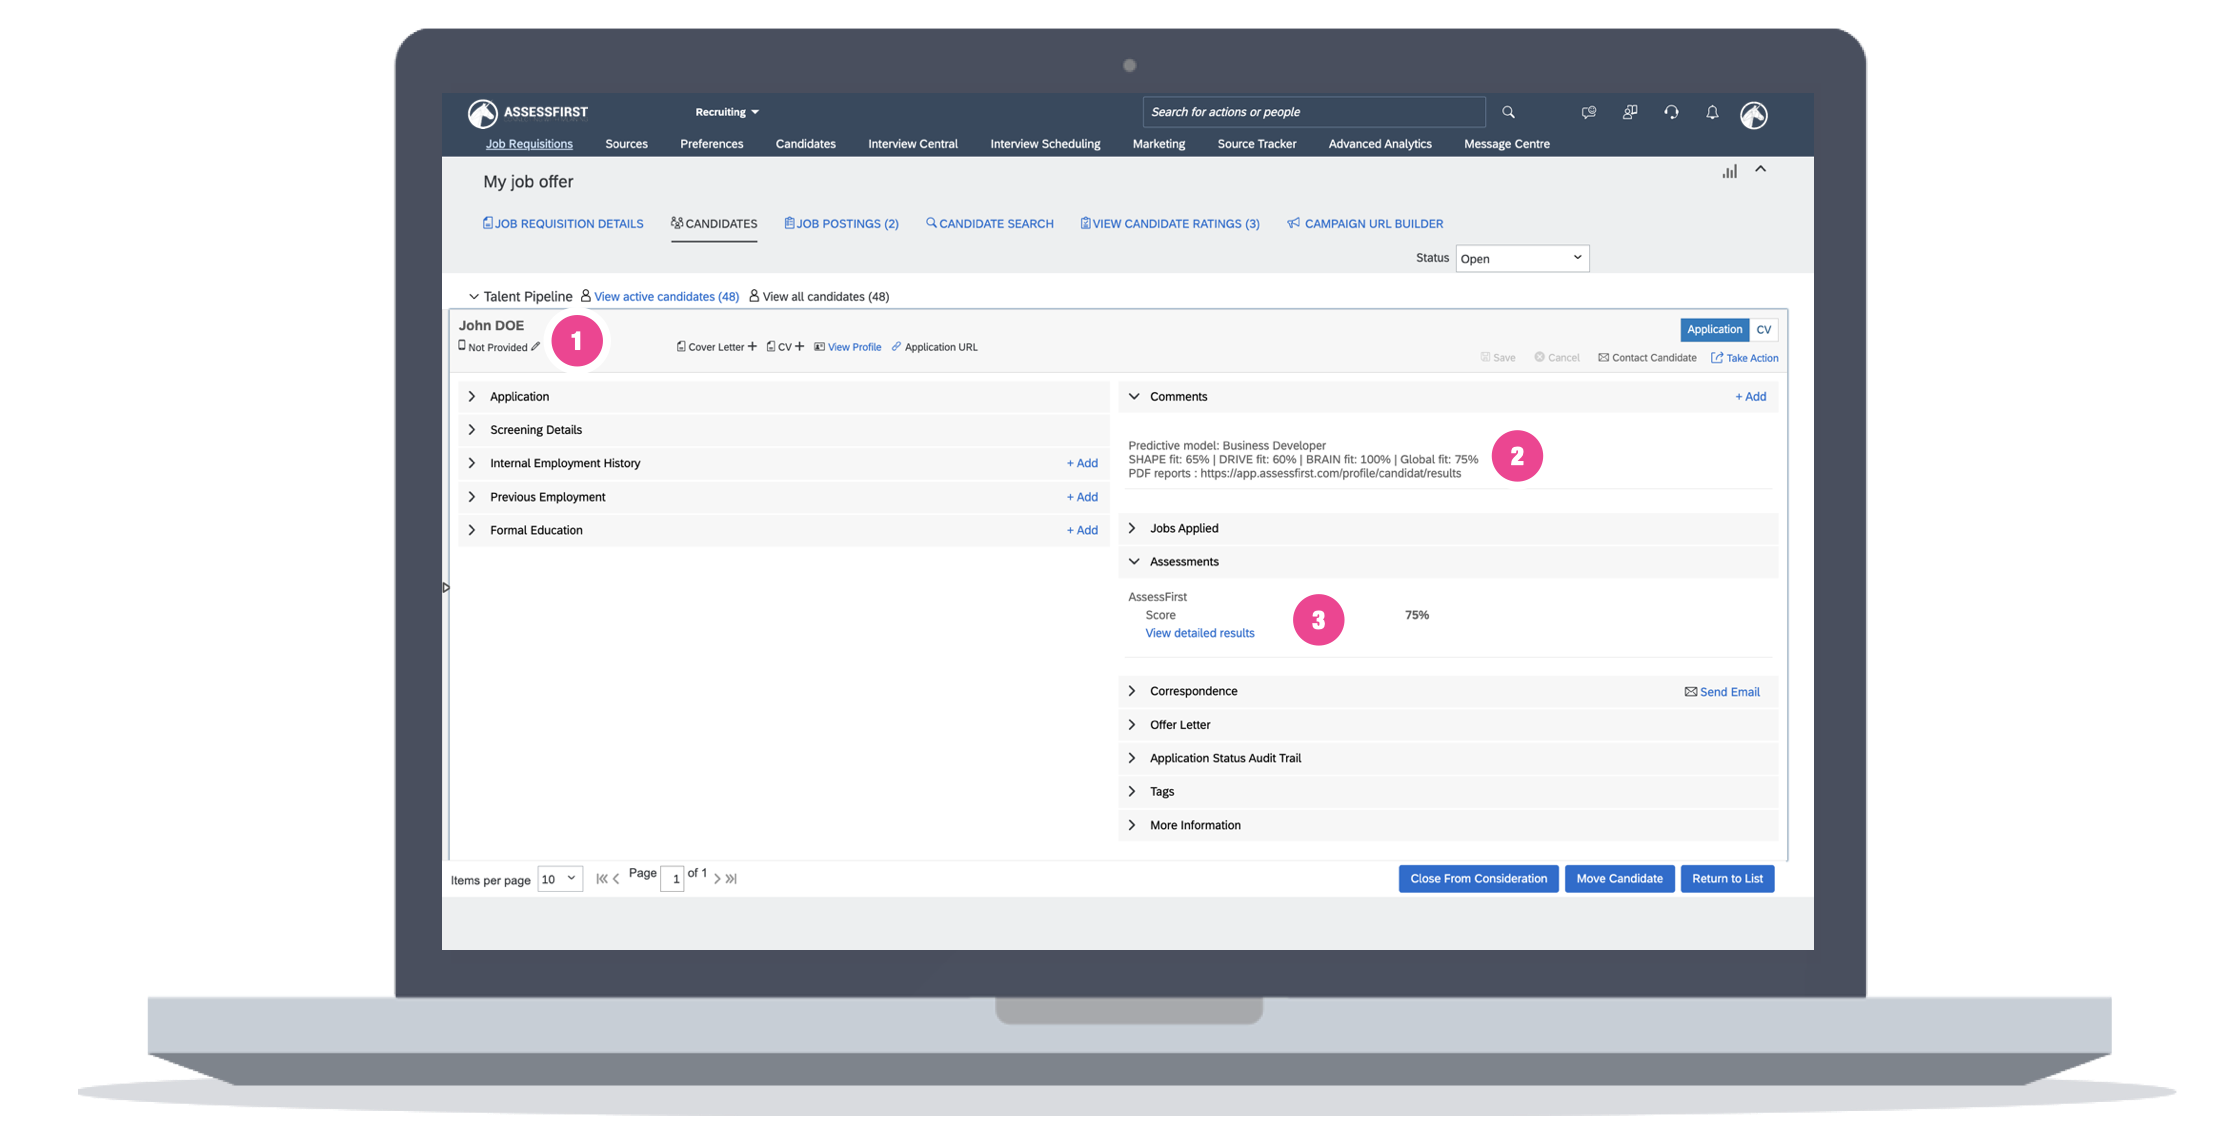Open the notifications bell
This screenshot has height=1138, width=2232.
pos(1712,112)
